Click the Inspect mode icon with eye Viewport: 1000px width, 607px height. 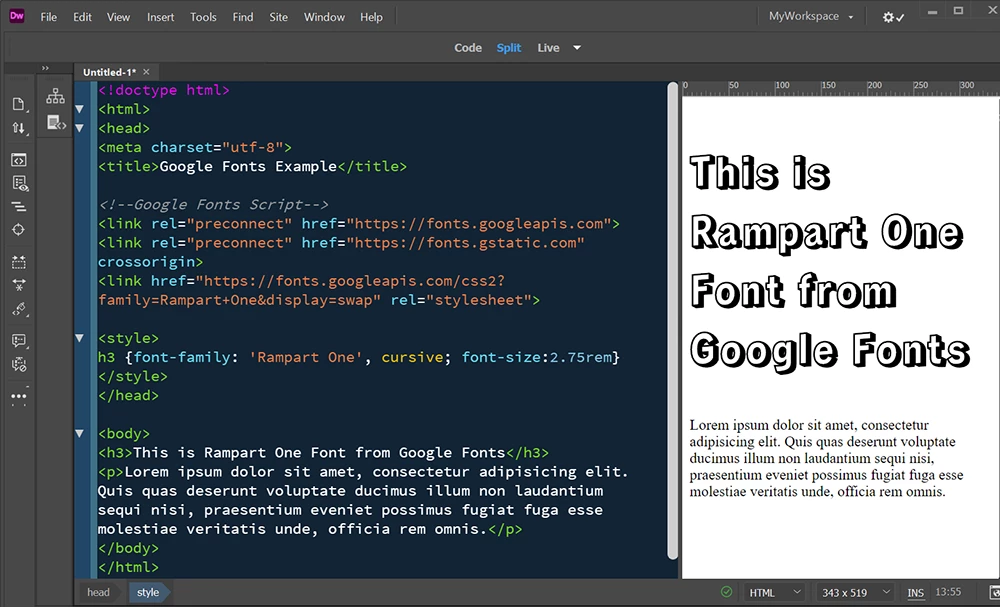coord(20,184)
